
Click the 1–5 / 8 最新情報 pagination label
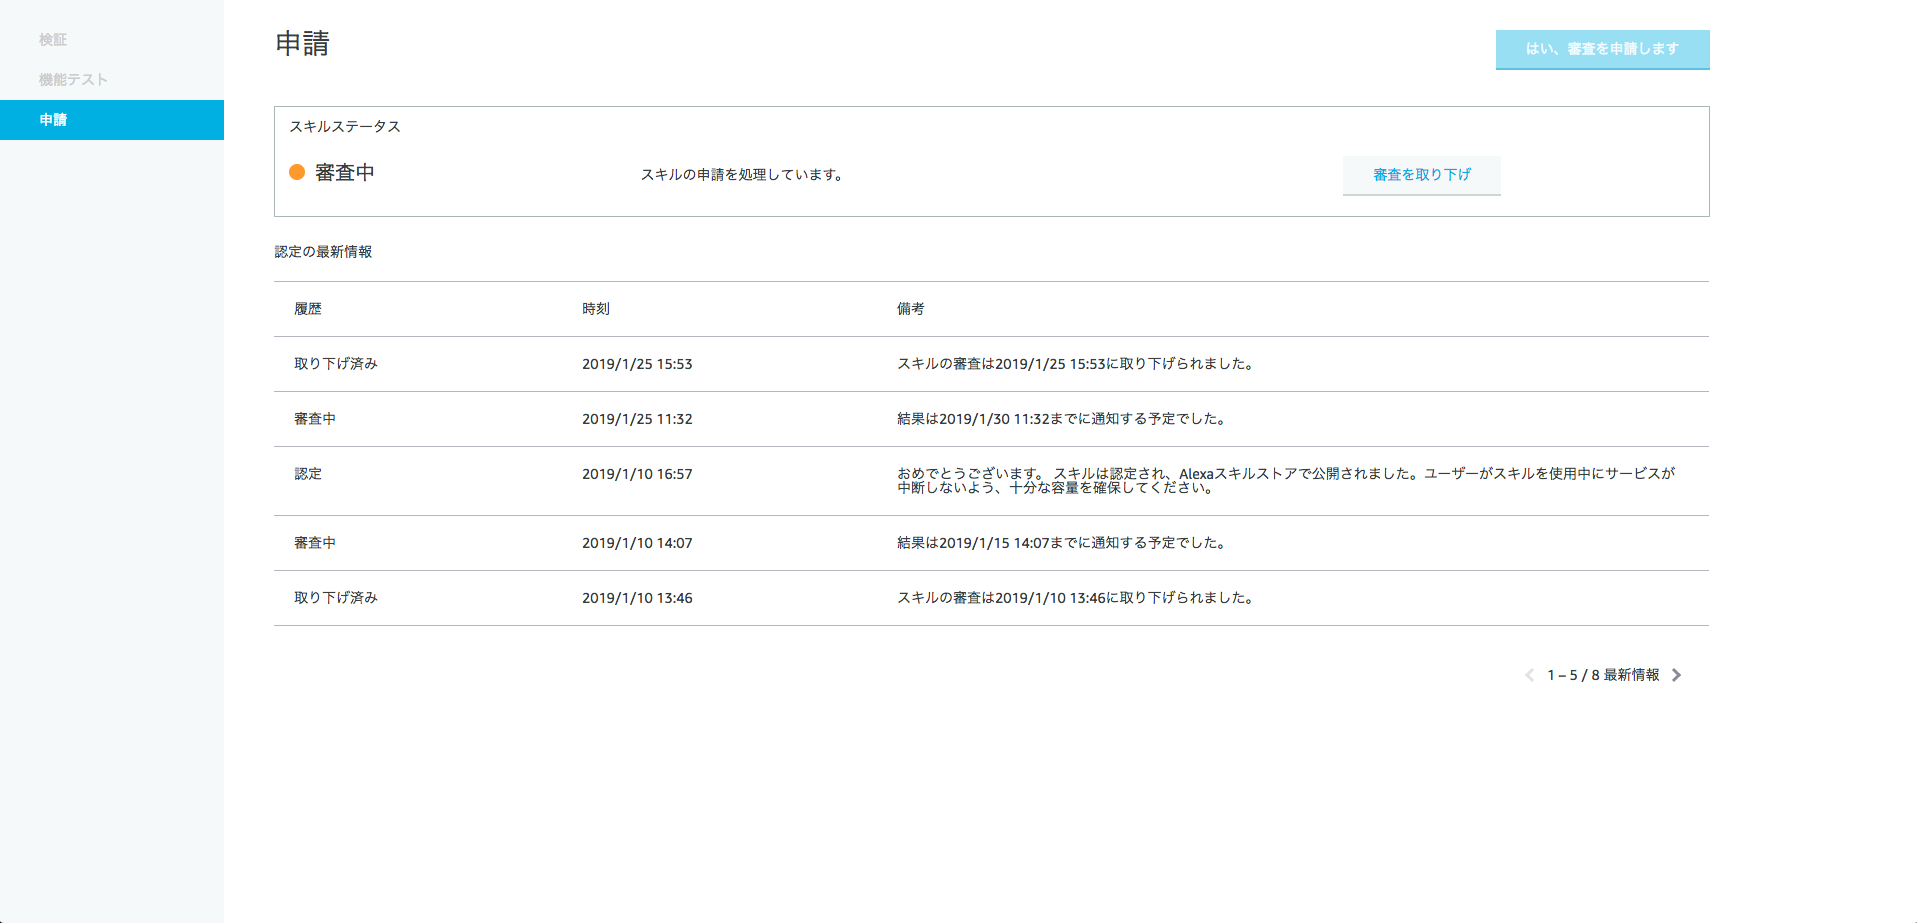(x=1603, y=675)
